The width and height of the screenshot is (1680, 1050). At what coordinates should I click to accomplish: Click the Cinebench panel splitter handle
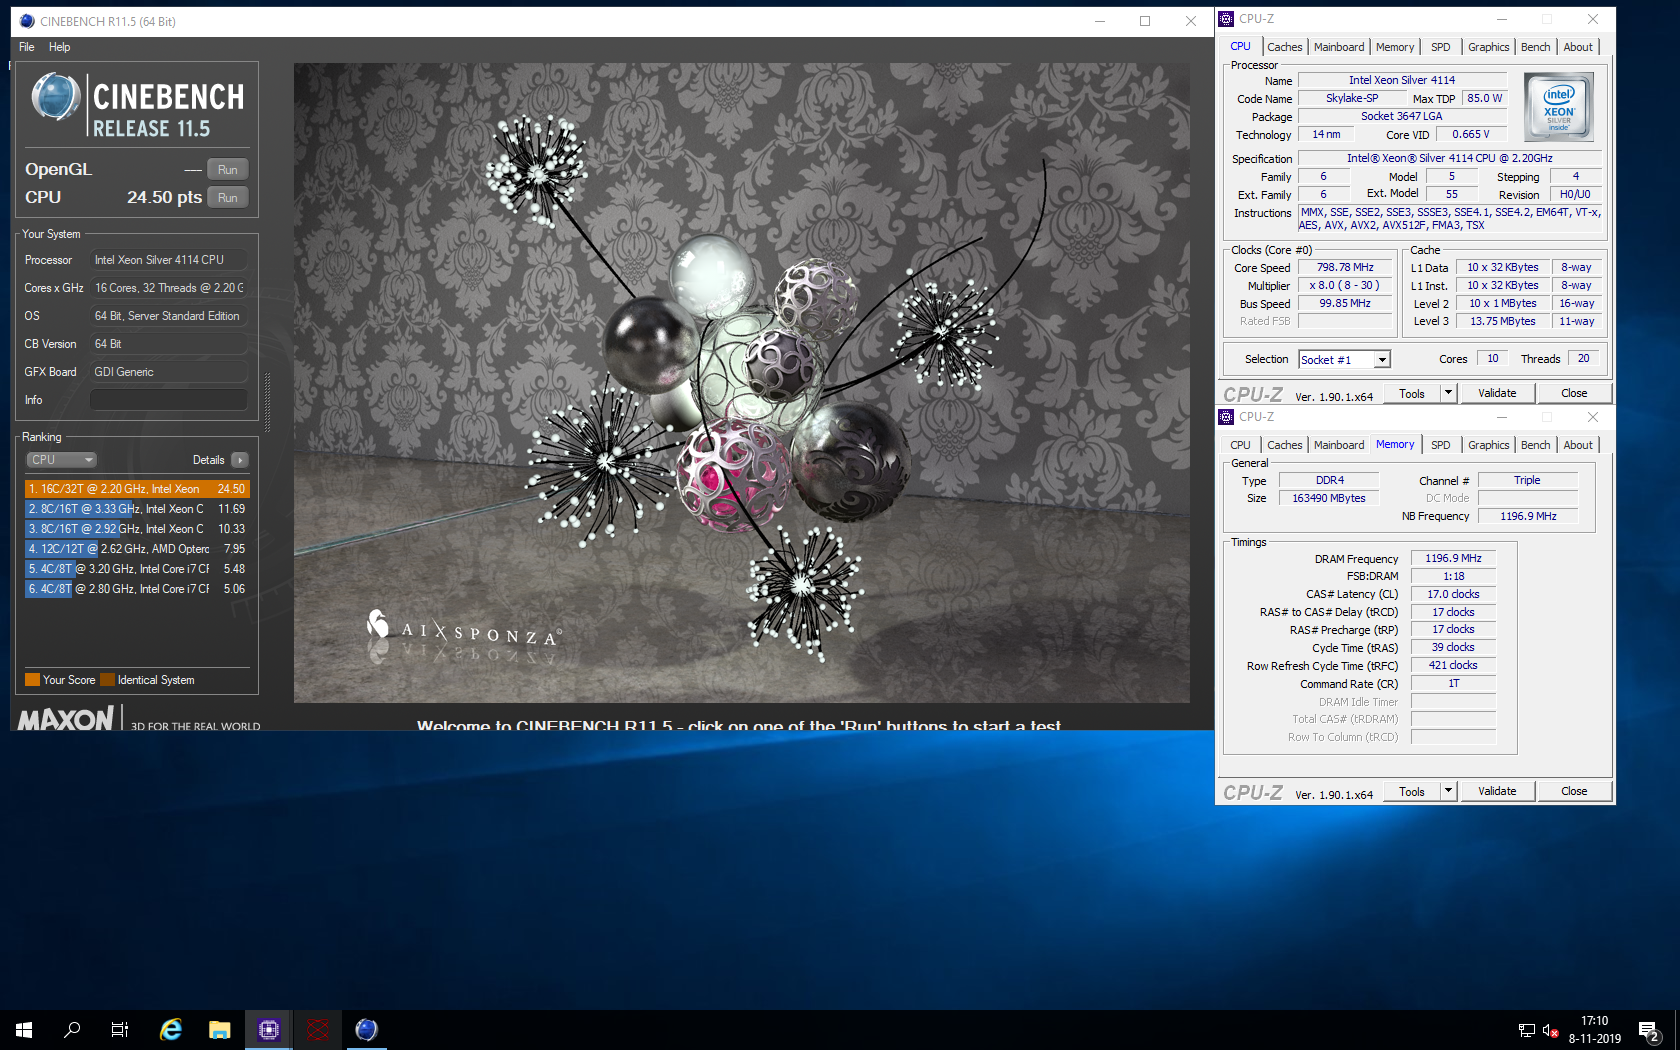267,403
